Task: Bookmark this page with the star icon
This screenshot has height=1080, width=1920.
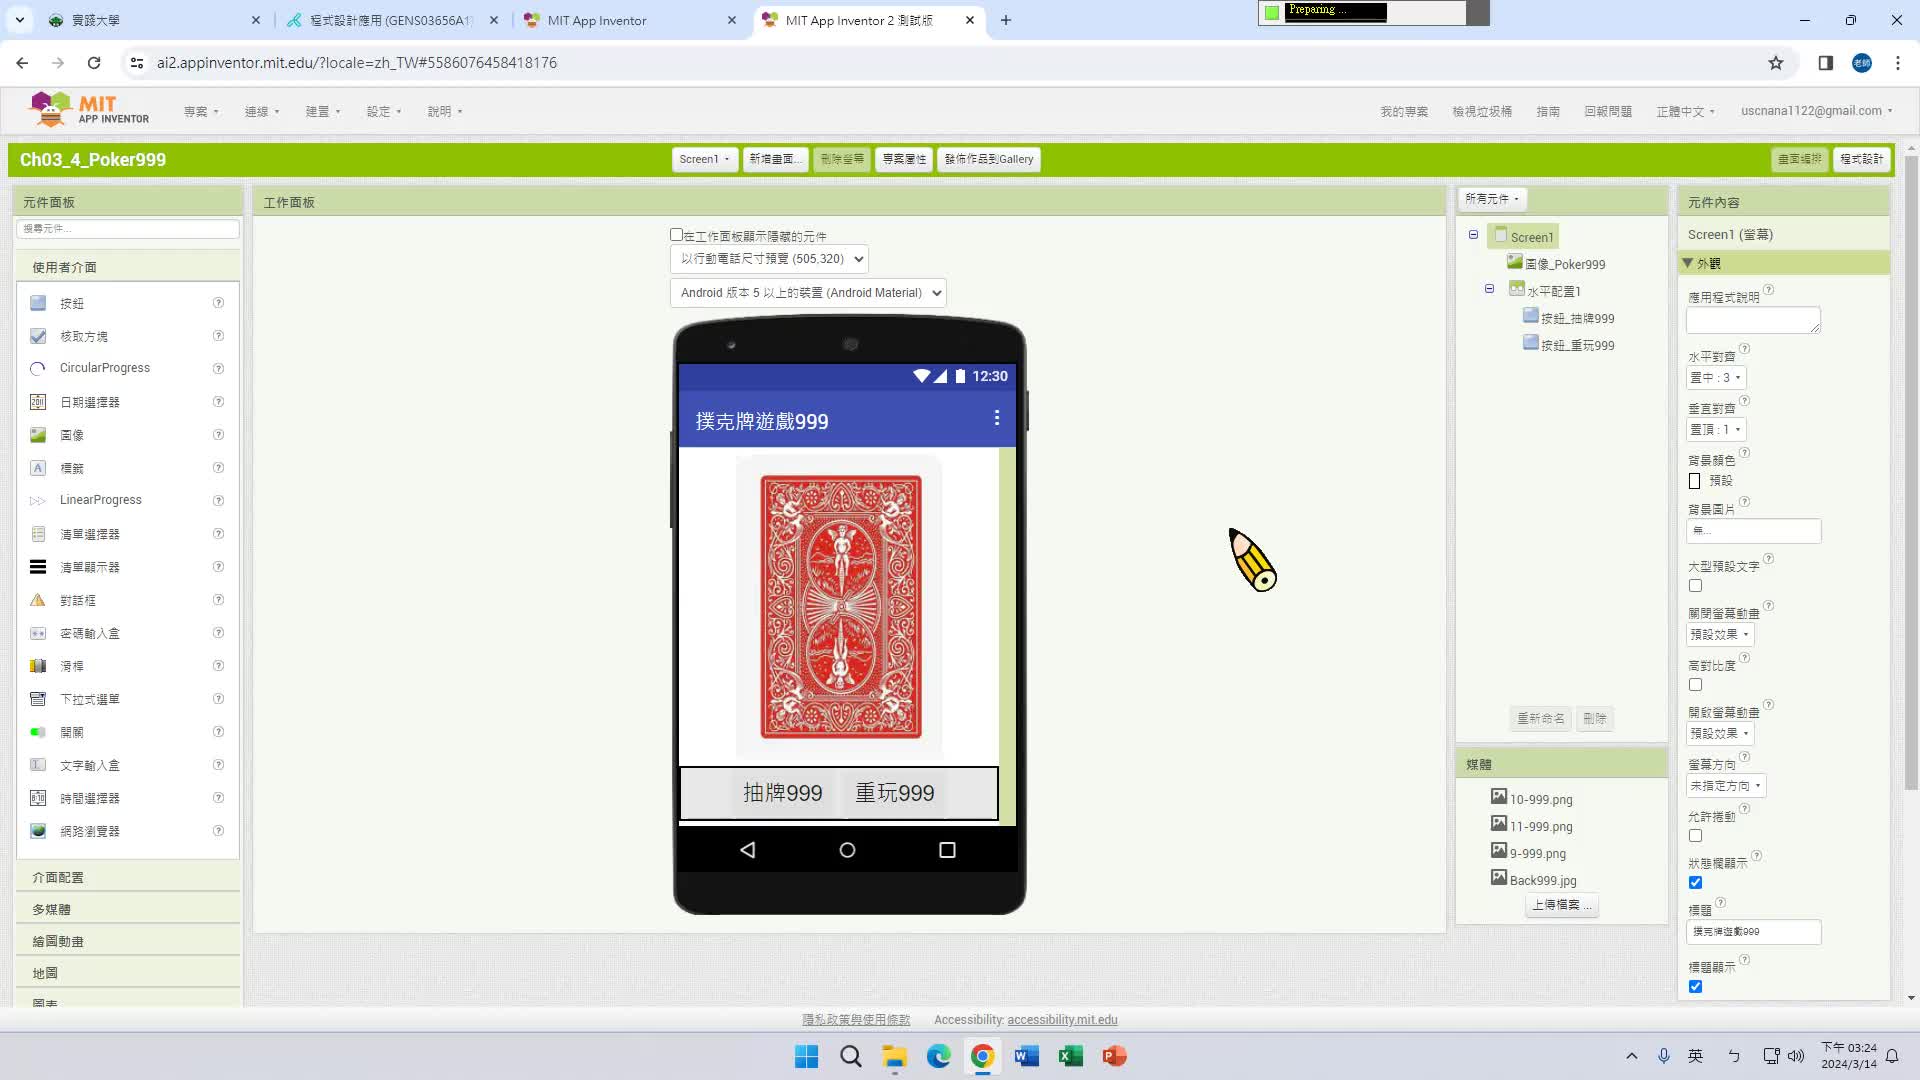Action: [1776, 63]
